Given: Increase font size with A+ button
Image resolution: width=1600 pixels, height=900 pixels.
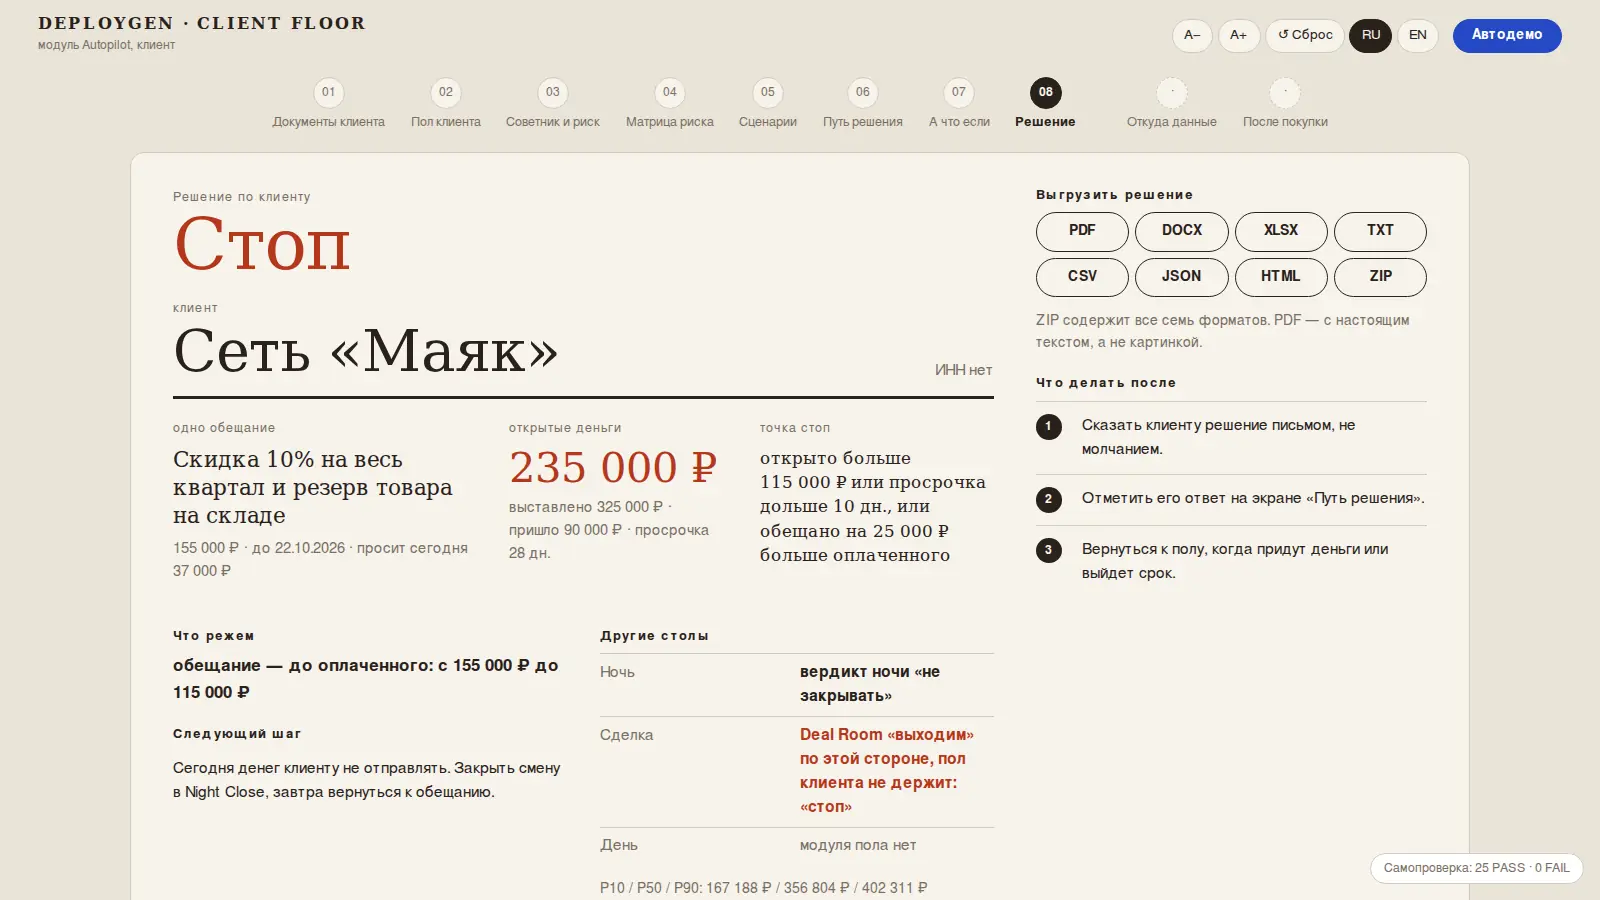Looking at the screenshot, I should point(1238,35).
